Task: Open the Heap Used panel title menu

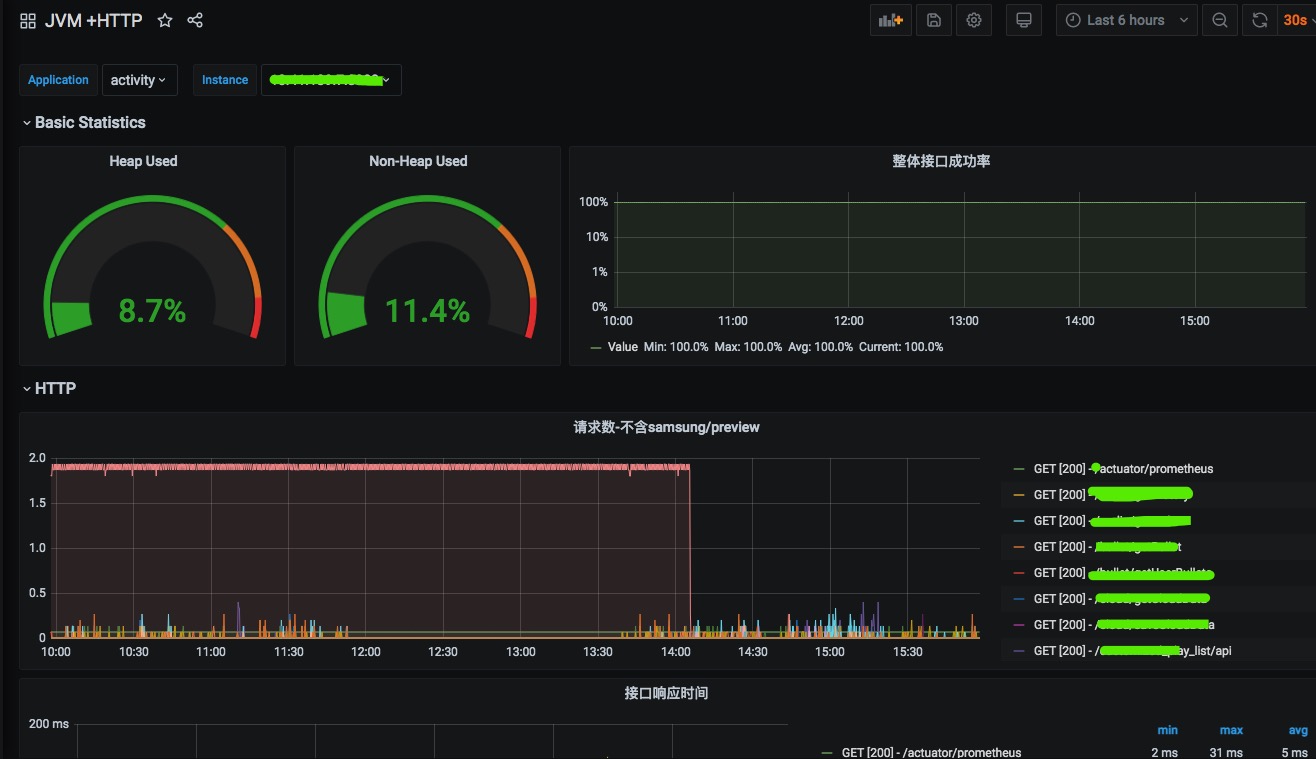Action: pyautogui.click(x=143, y=161)
